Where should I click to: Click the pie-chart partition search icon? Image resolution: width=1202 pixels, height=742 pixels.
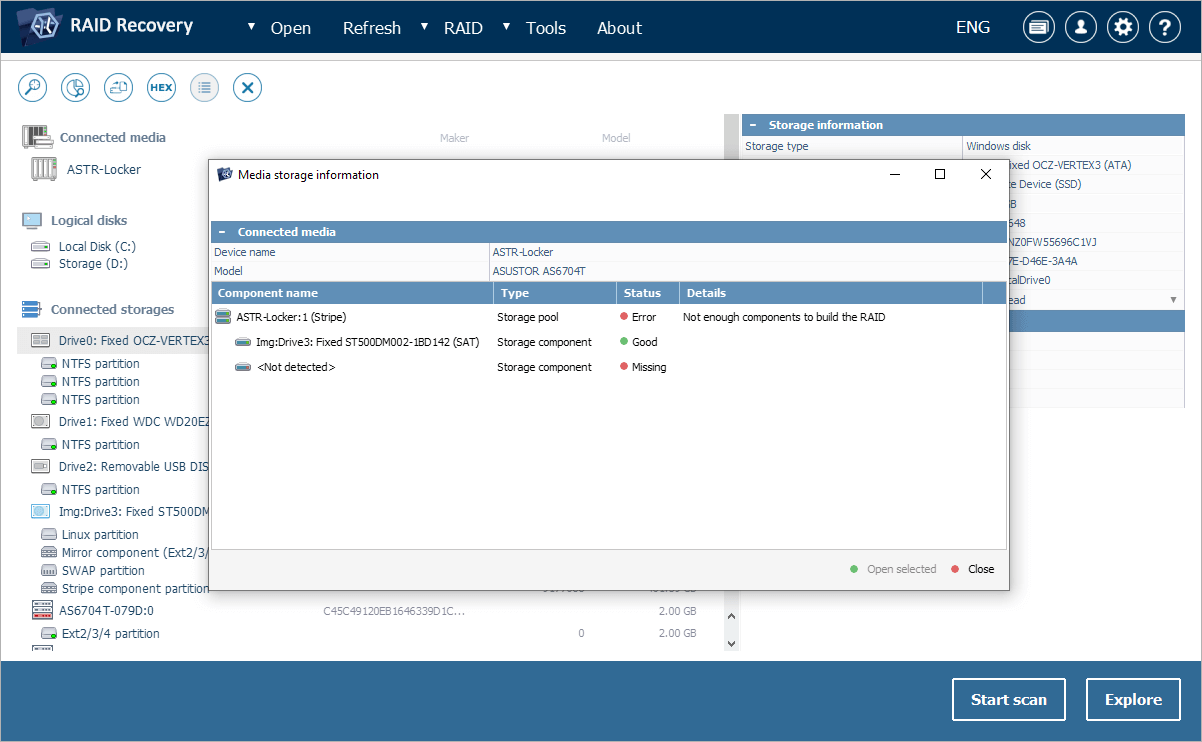pyautogui.click(x=76, y=88)
